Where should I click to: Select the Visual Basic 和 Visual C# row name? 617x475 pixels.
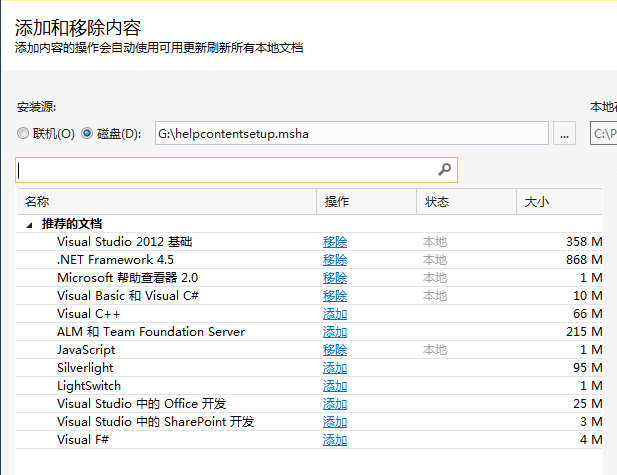(x=128, y=296)
